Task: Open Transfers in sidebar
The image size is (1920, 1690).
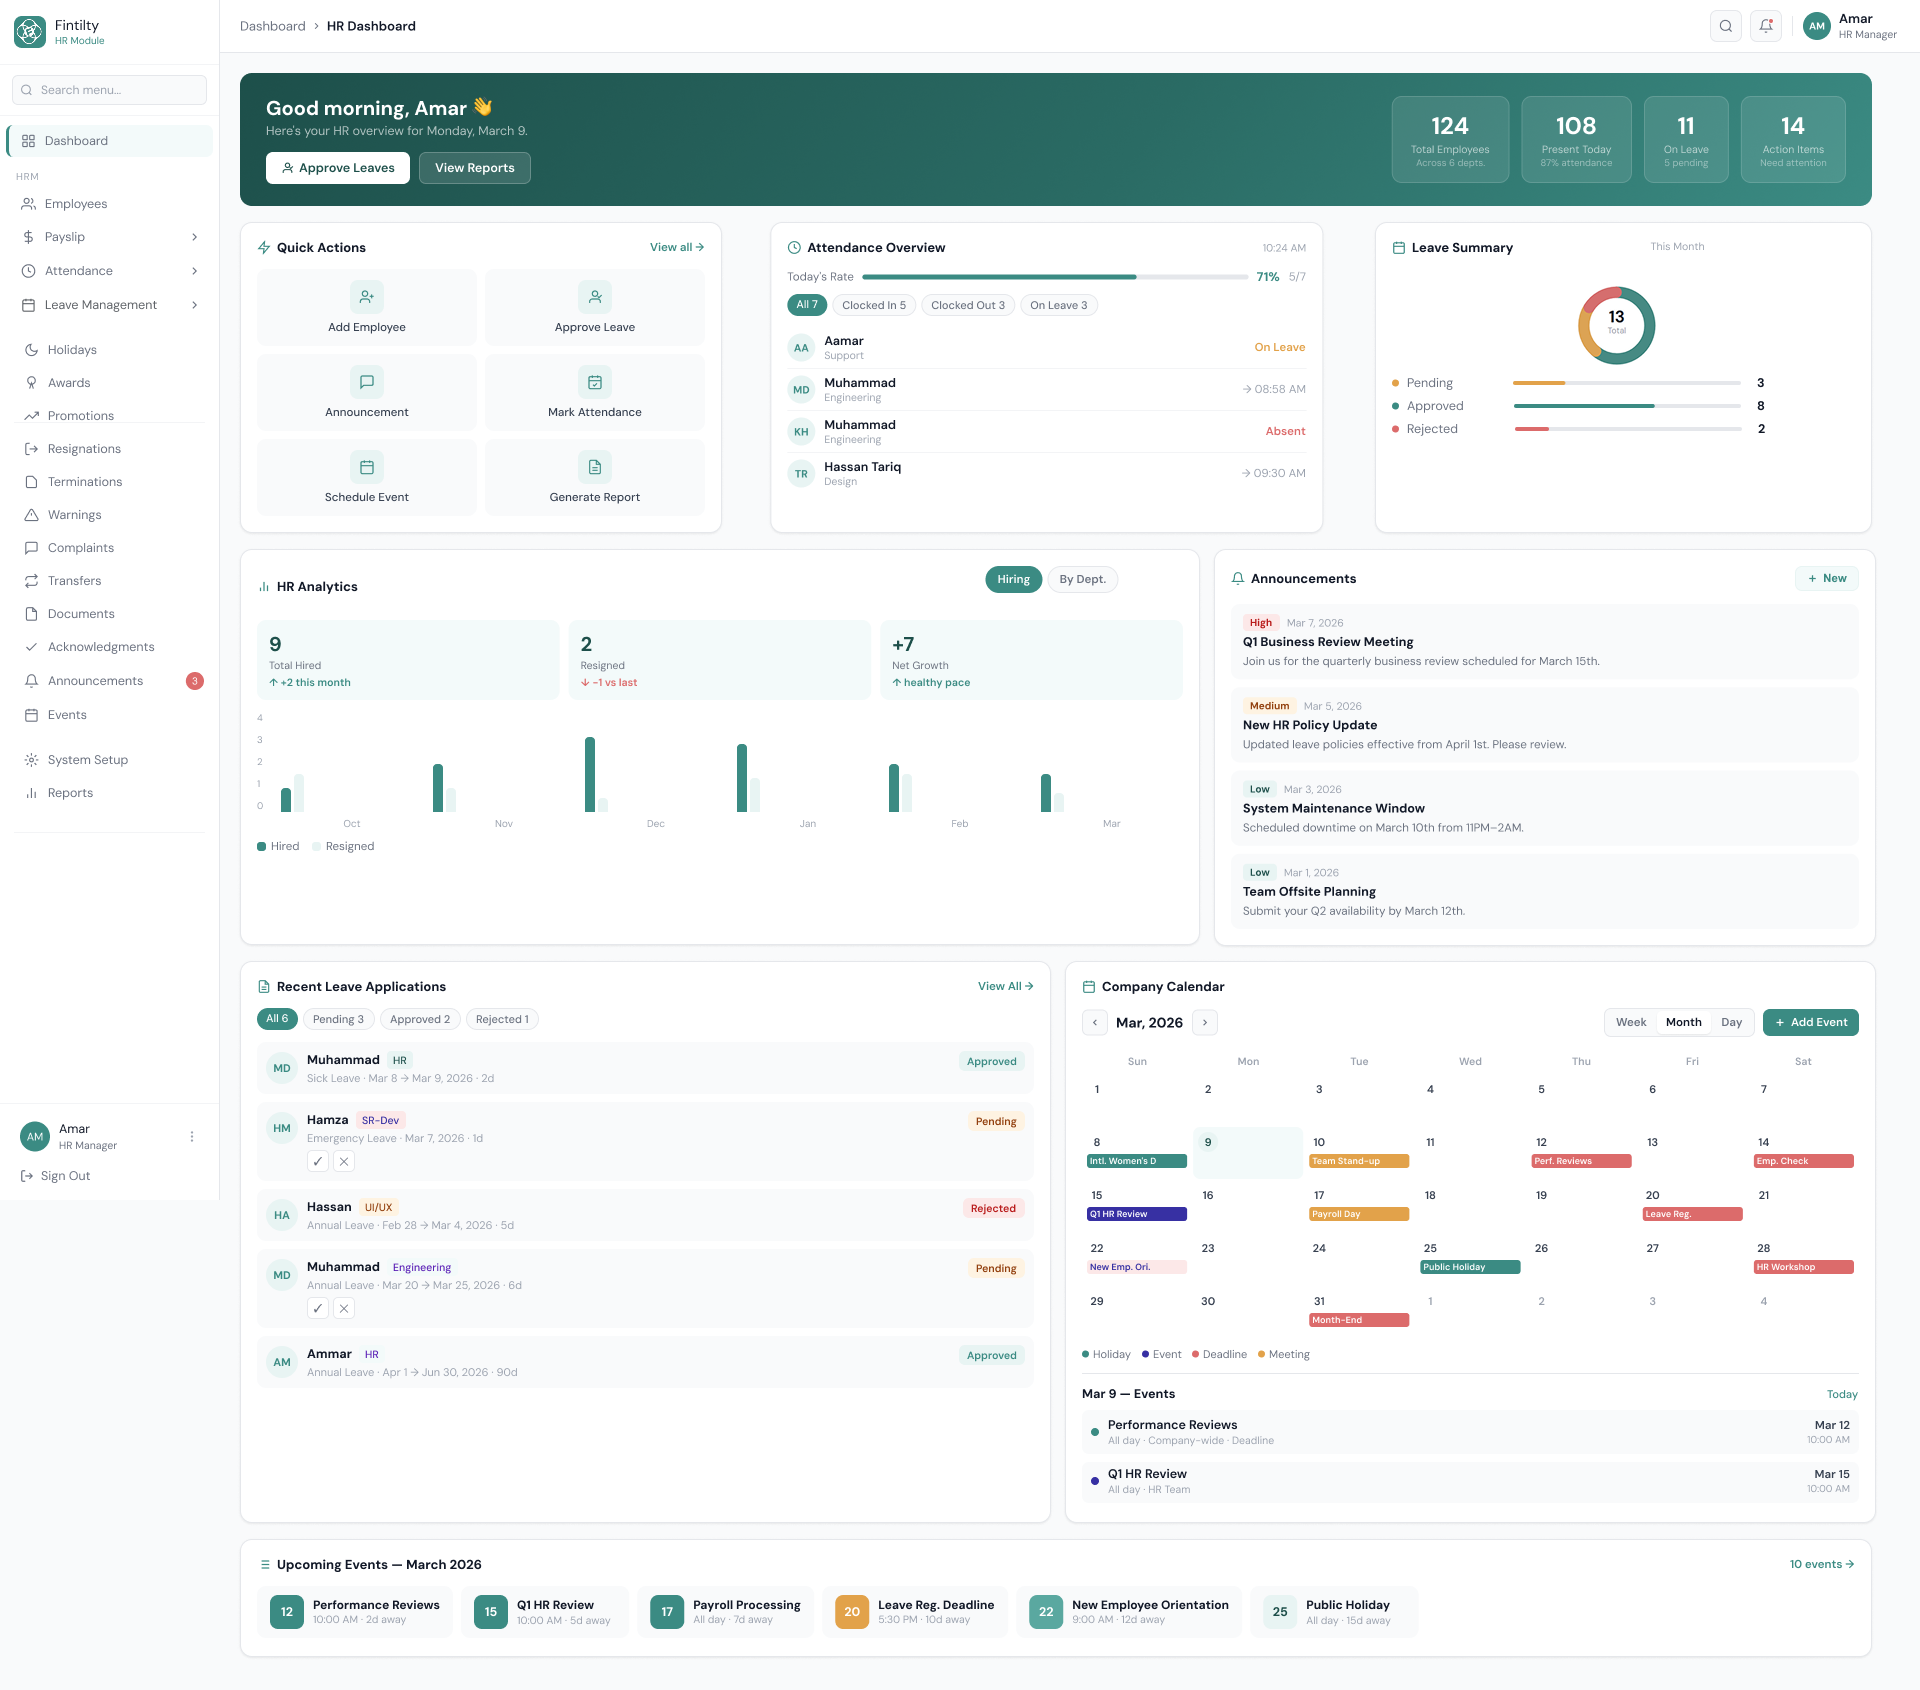Action: 110,581
